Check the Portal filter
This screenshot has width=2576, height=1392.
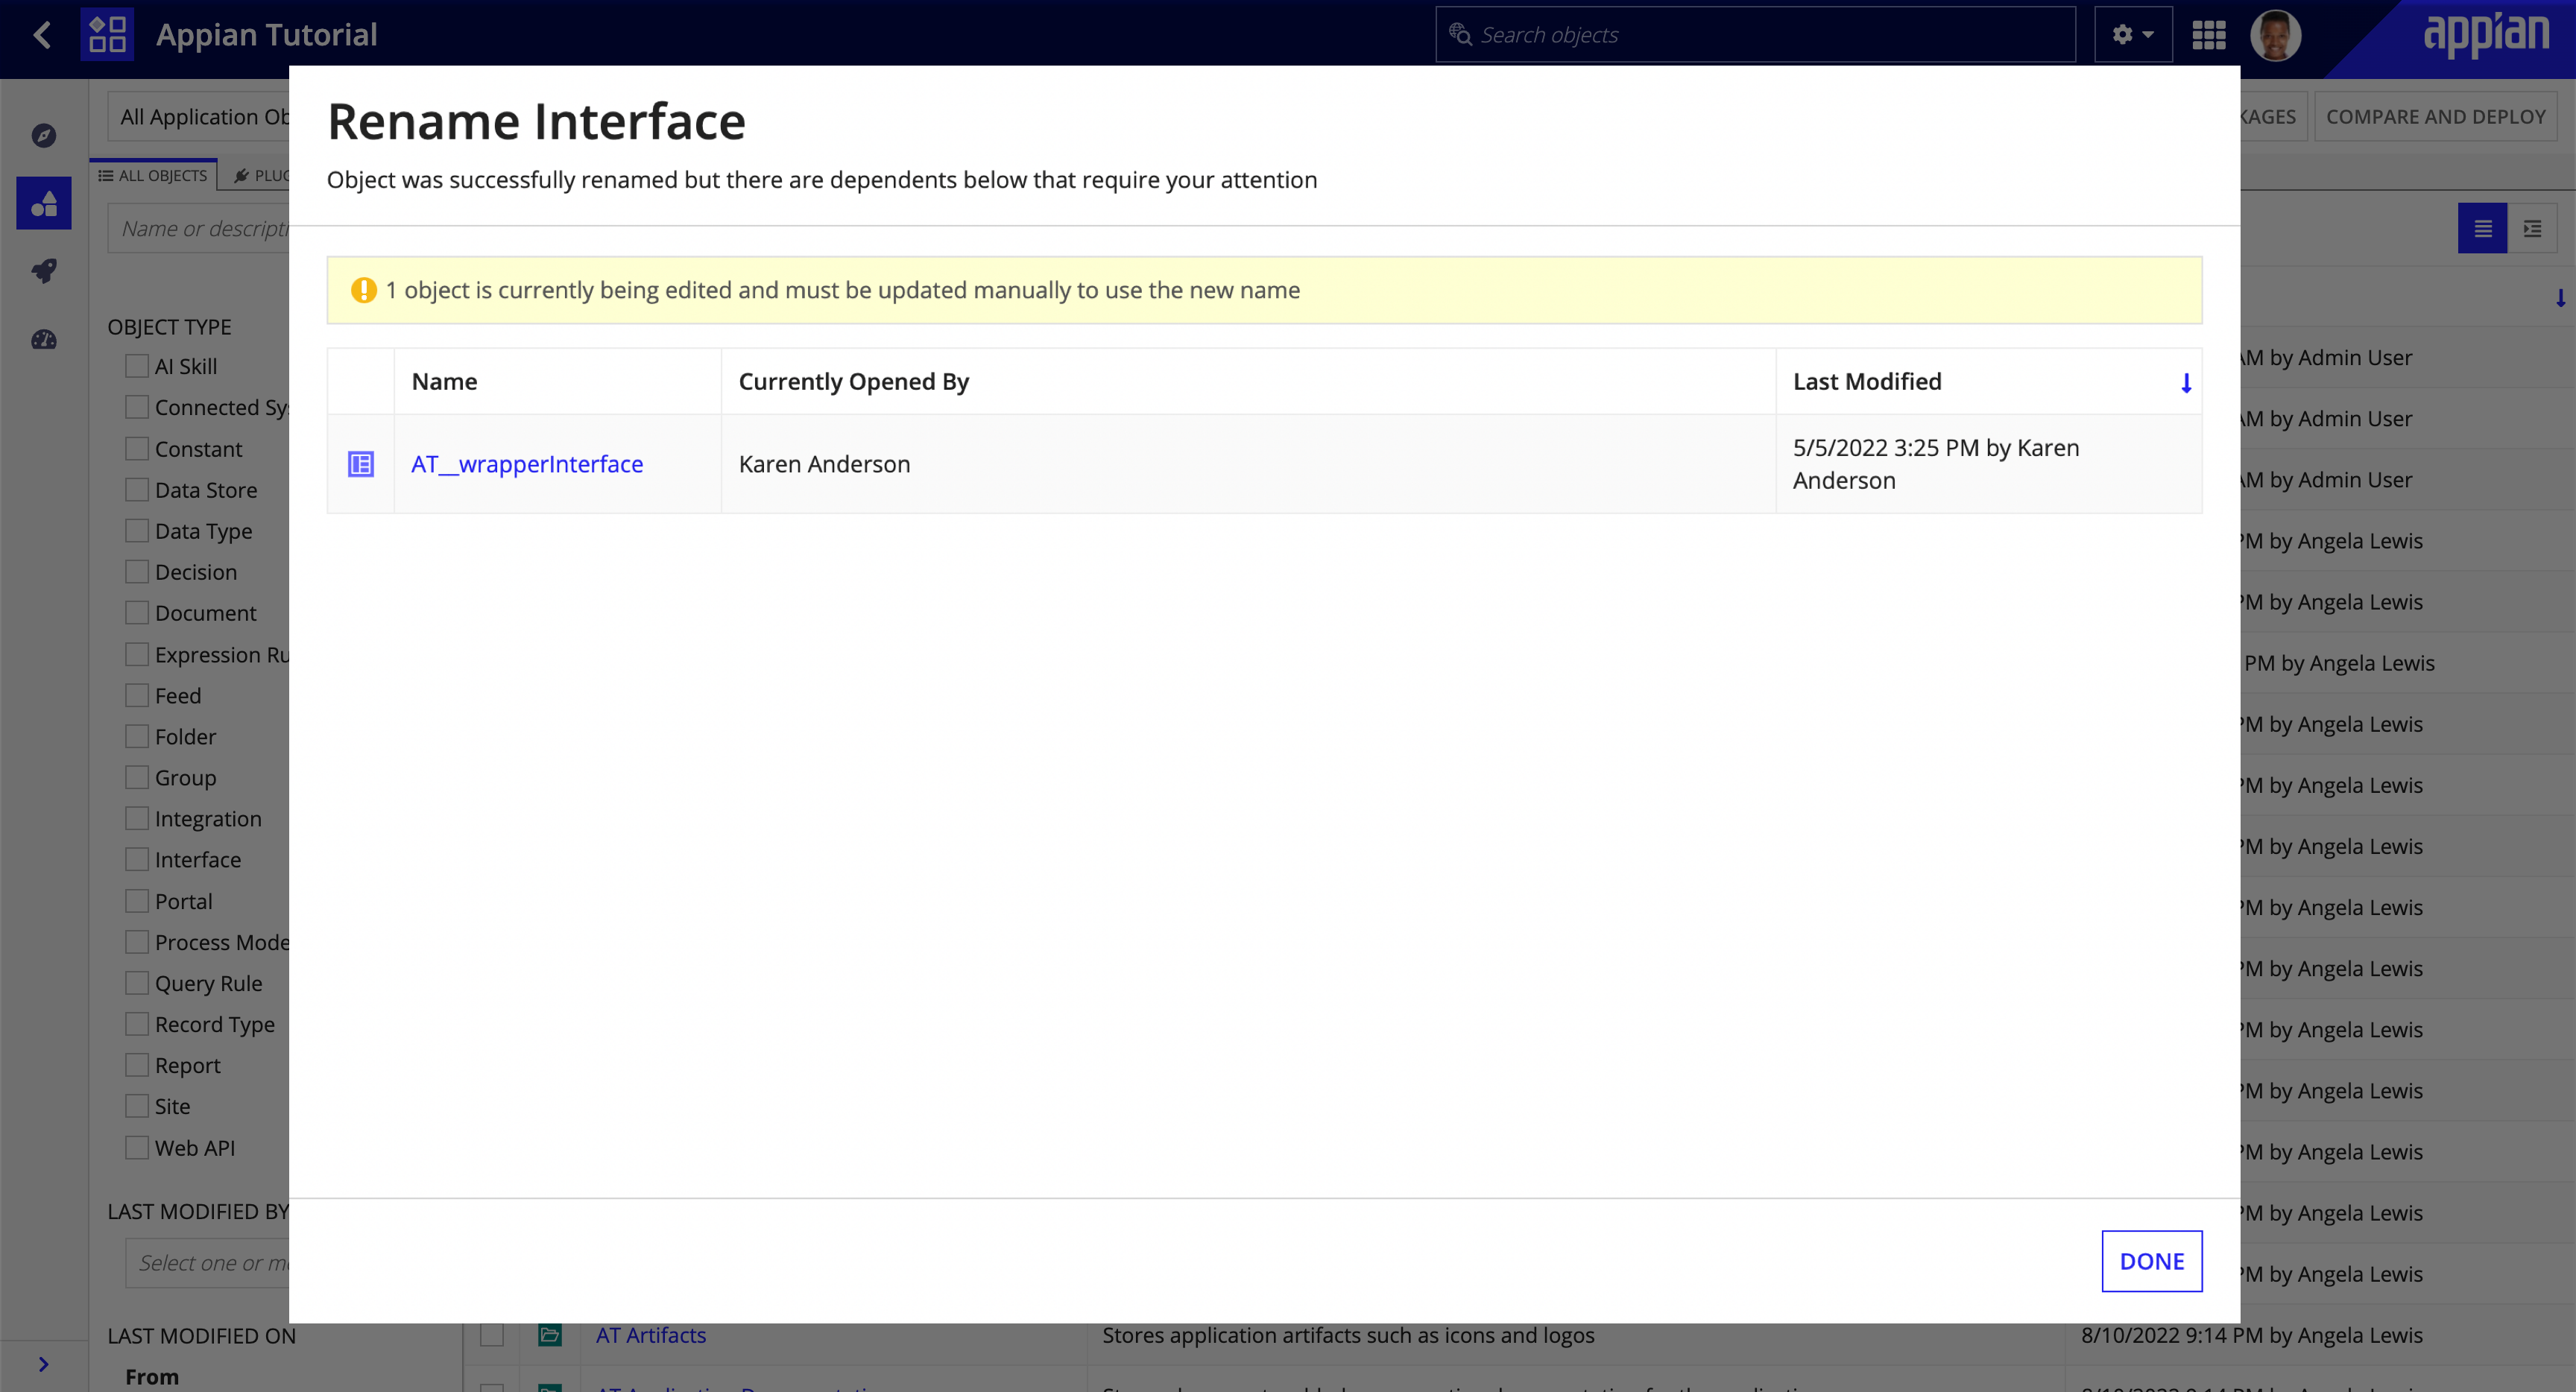click(137, 902)
